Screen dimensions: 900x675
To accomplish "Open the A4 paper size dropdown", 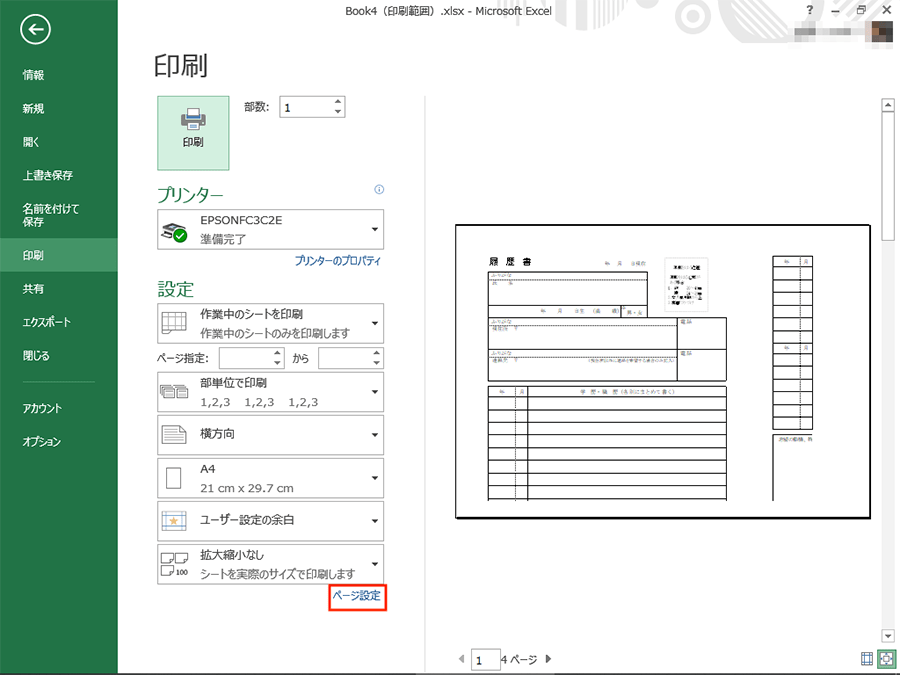I will pos(270,478).
